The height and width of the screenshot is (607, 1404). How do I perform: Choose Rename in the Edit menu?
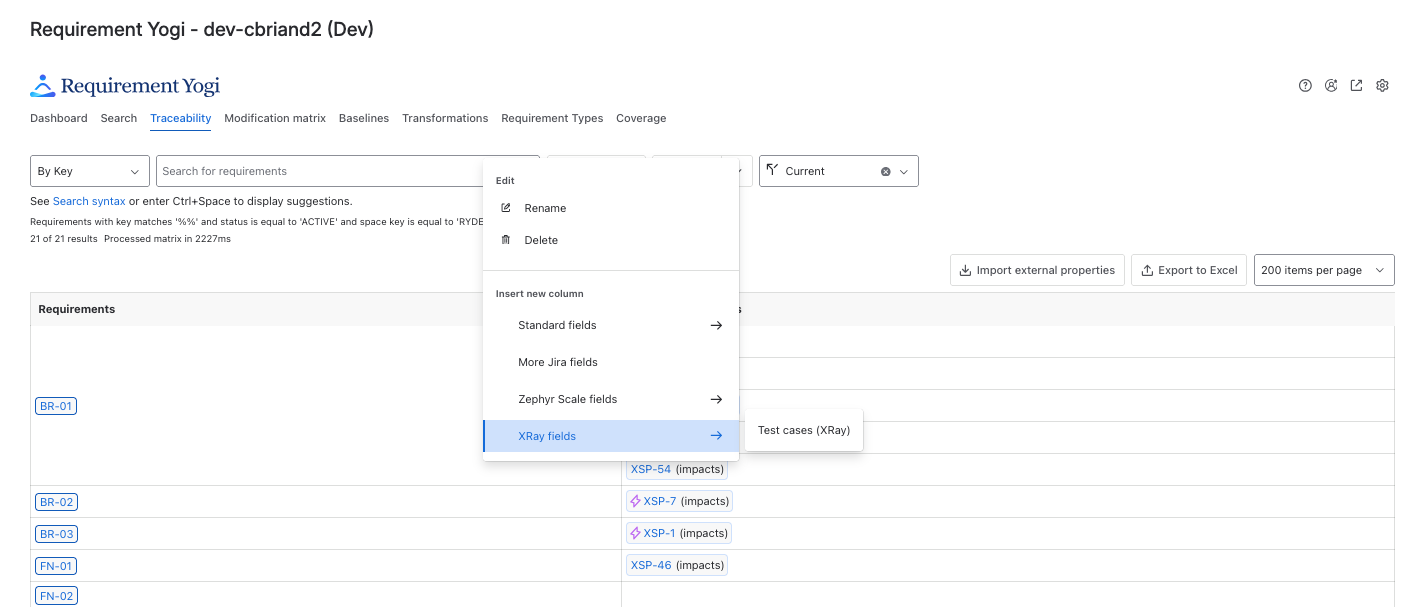click(x=611, y=208)
